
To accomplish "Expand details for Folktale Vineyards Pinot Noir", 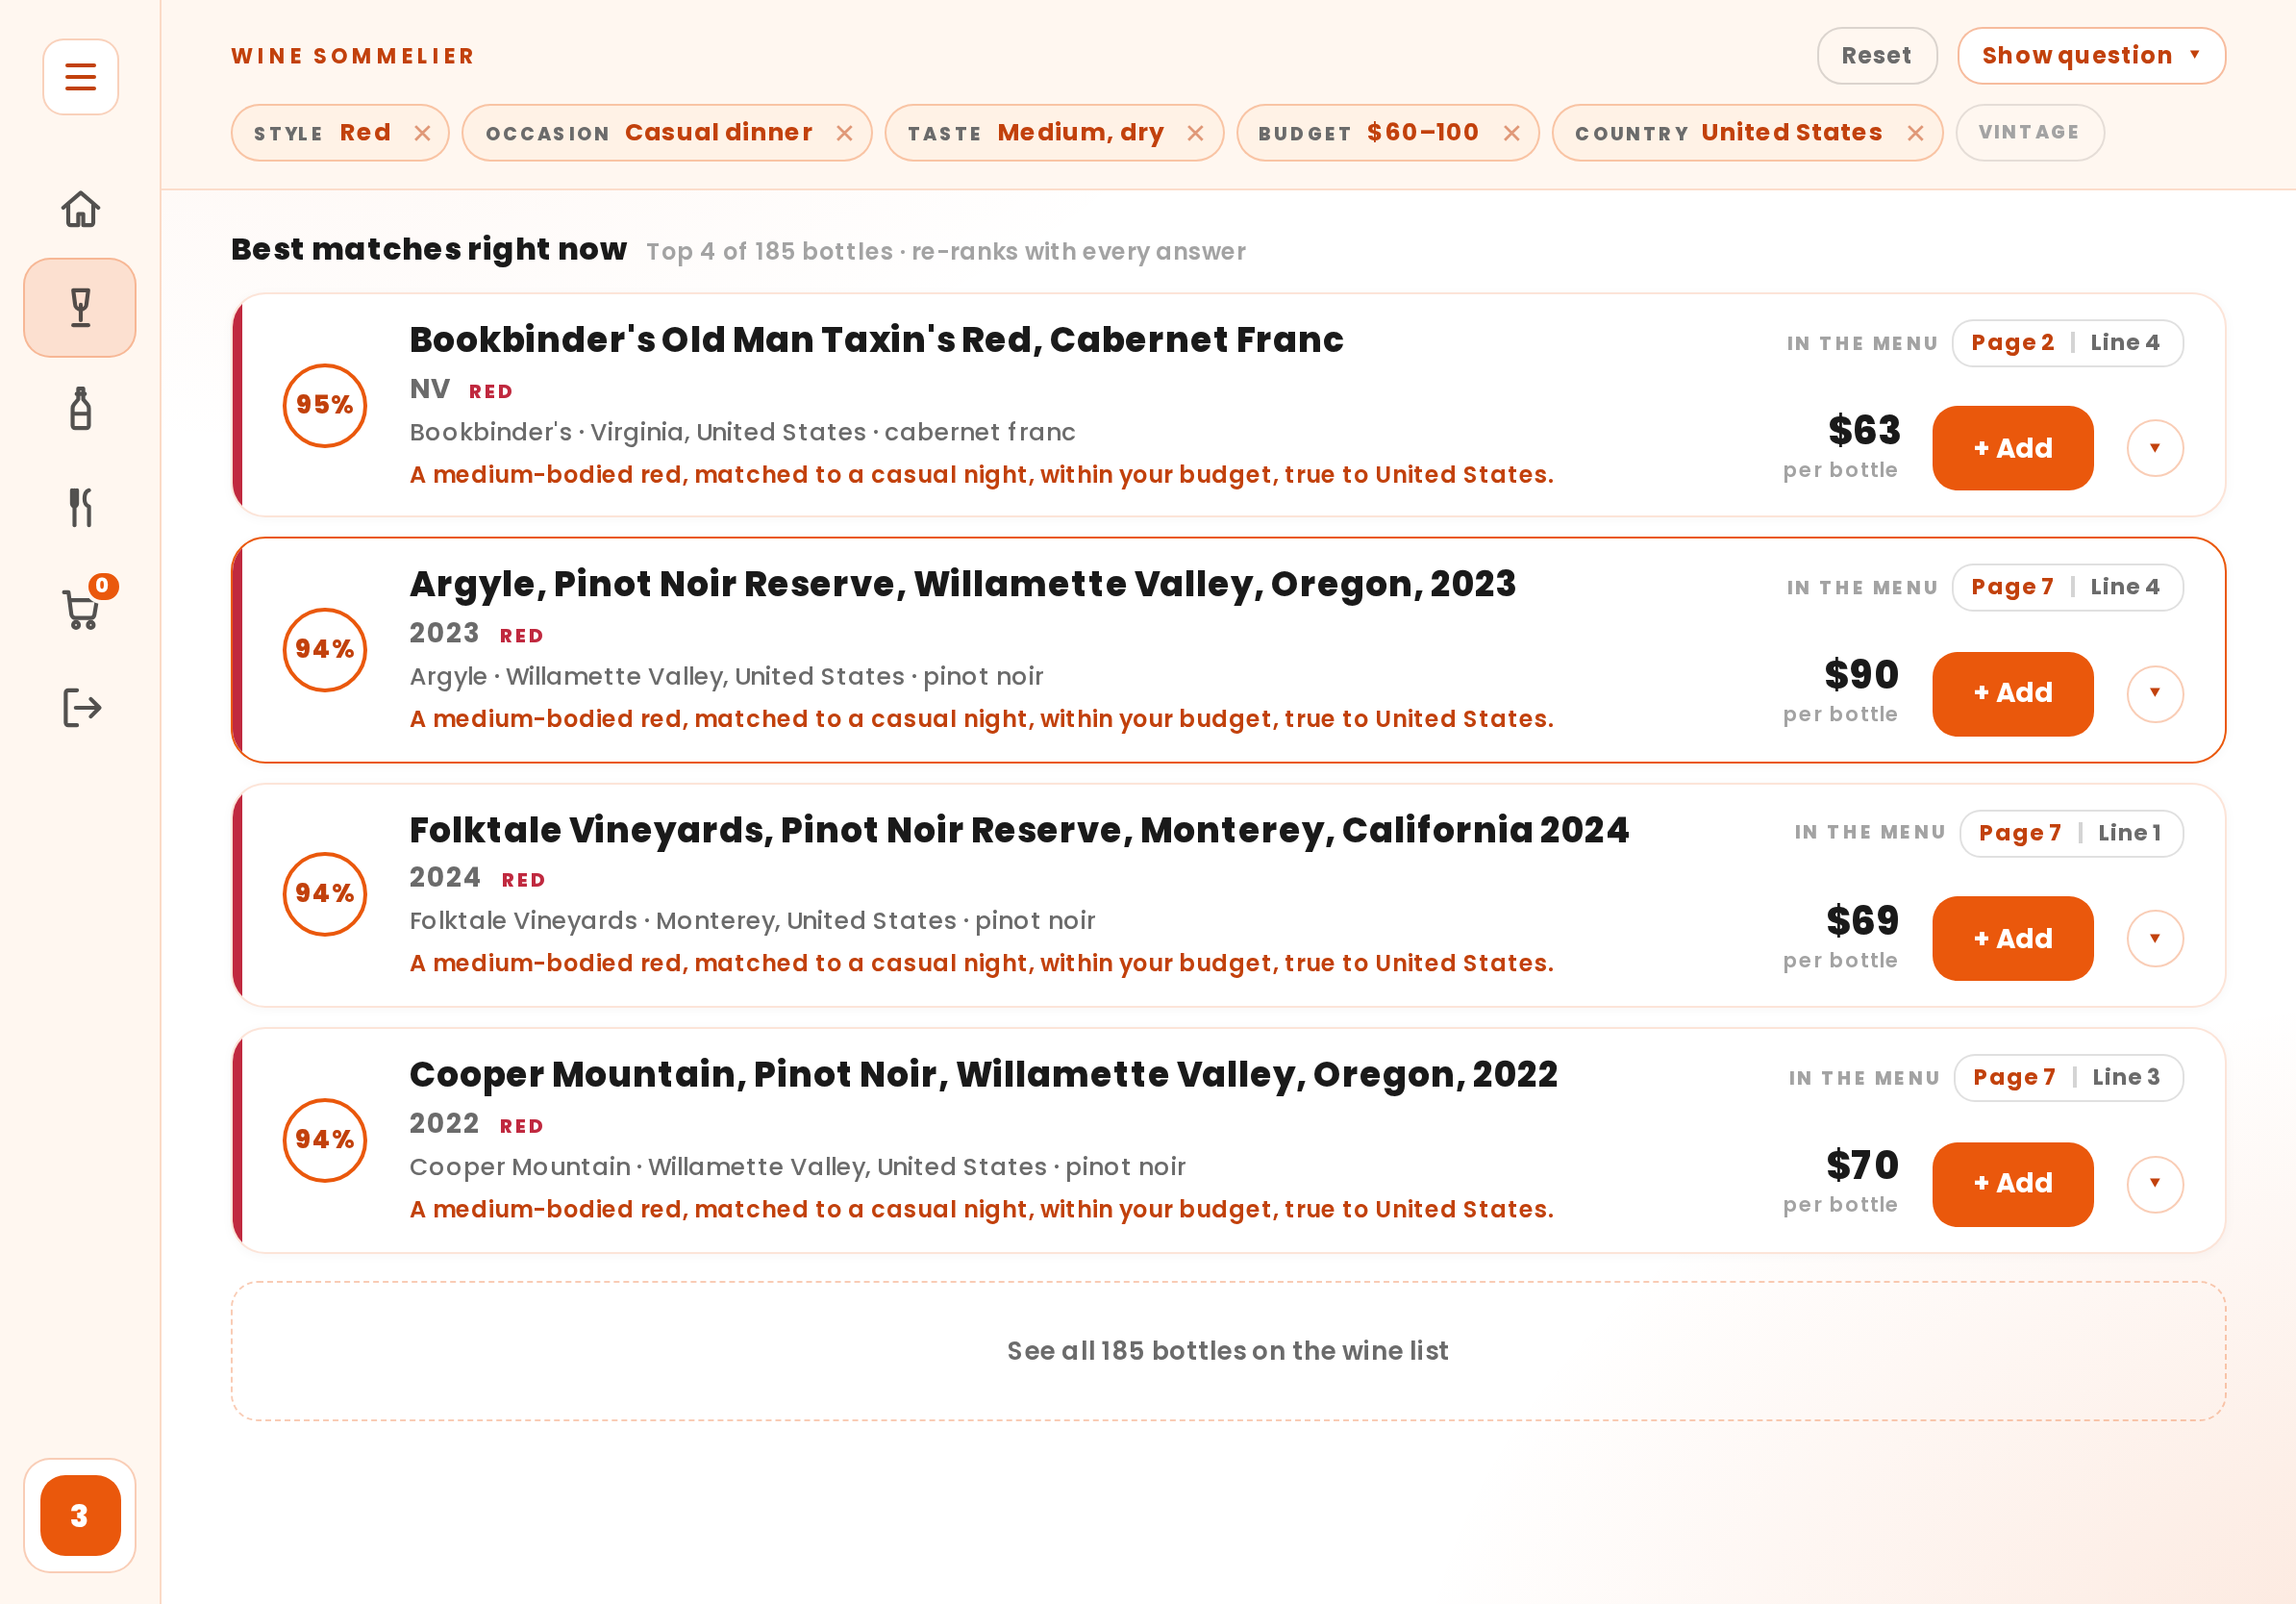I will (x=2154, y=938).
